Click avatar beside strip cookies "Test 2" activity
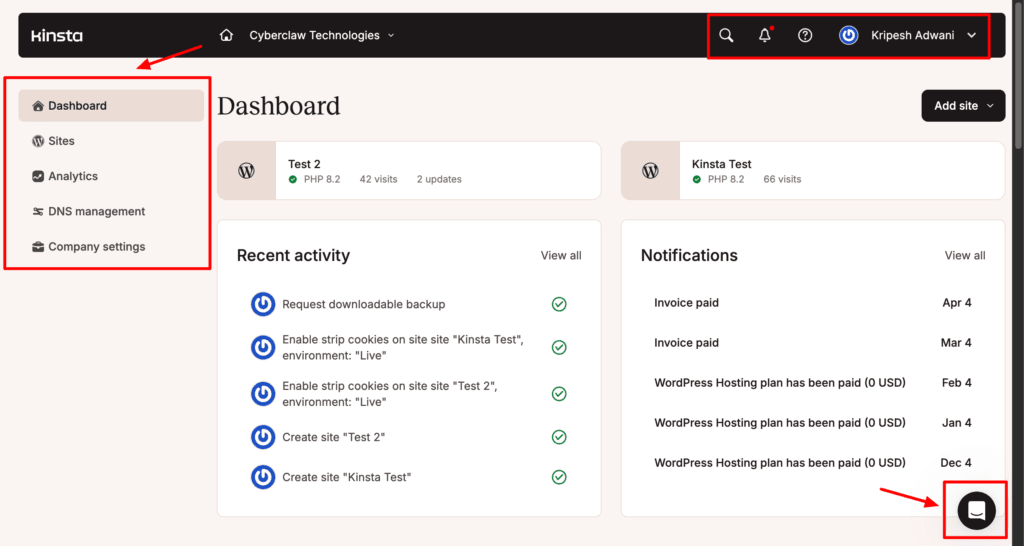The image size is (1024, 546). point(263,394)
